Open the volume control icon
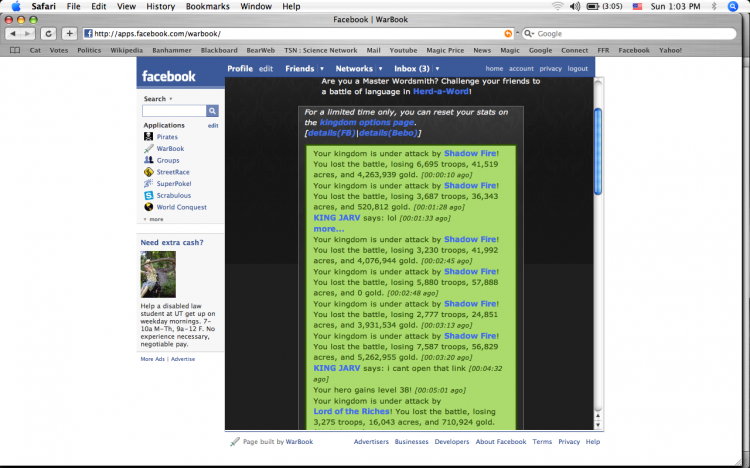This screenshot has width=750, height=468. 575,6
